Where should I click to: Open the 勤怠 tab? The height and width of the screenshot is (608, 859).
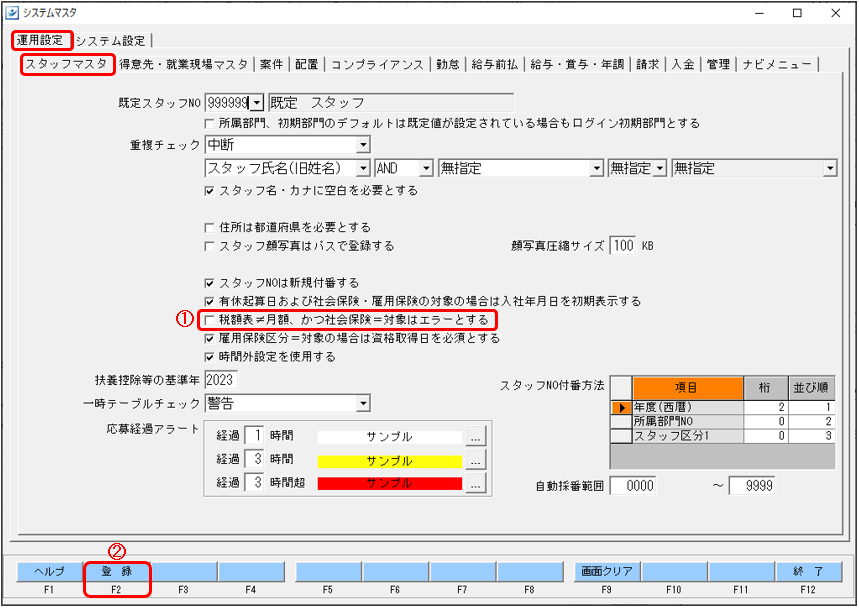coord(448,65)
